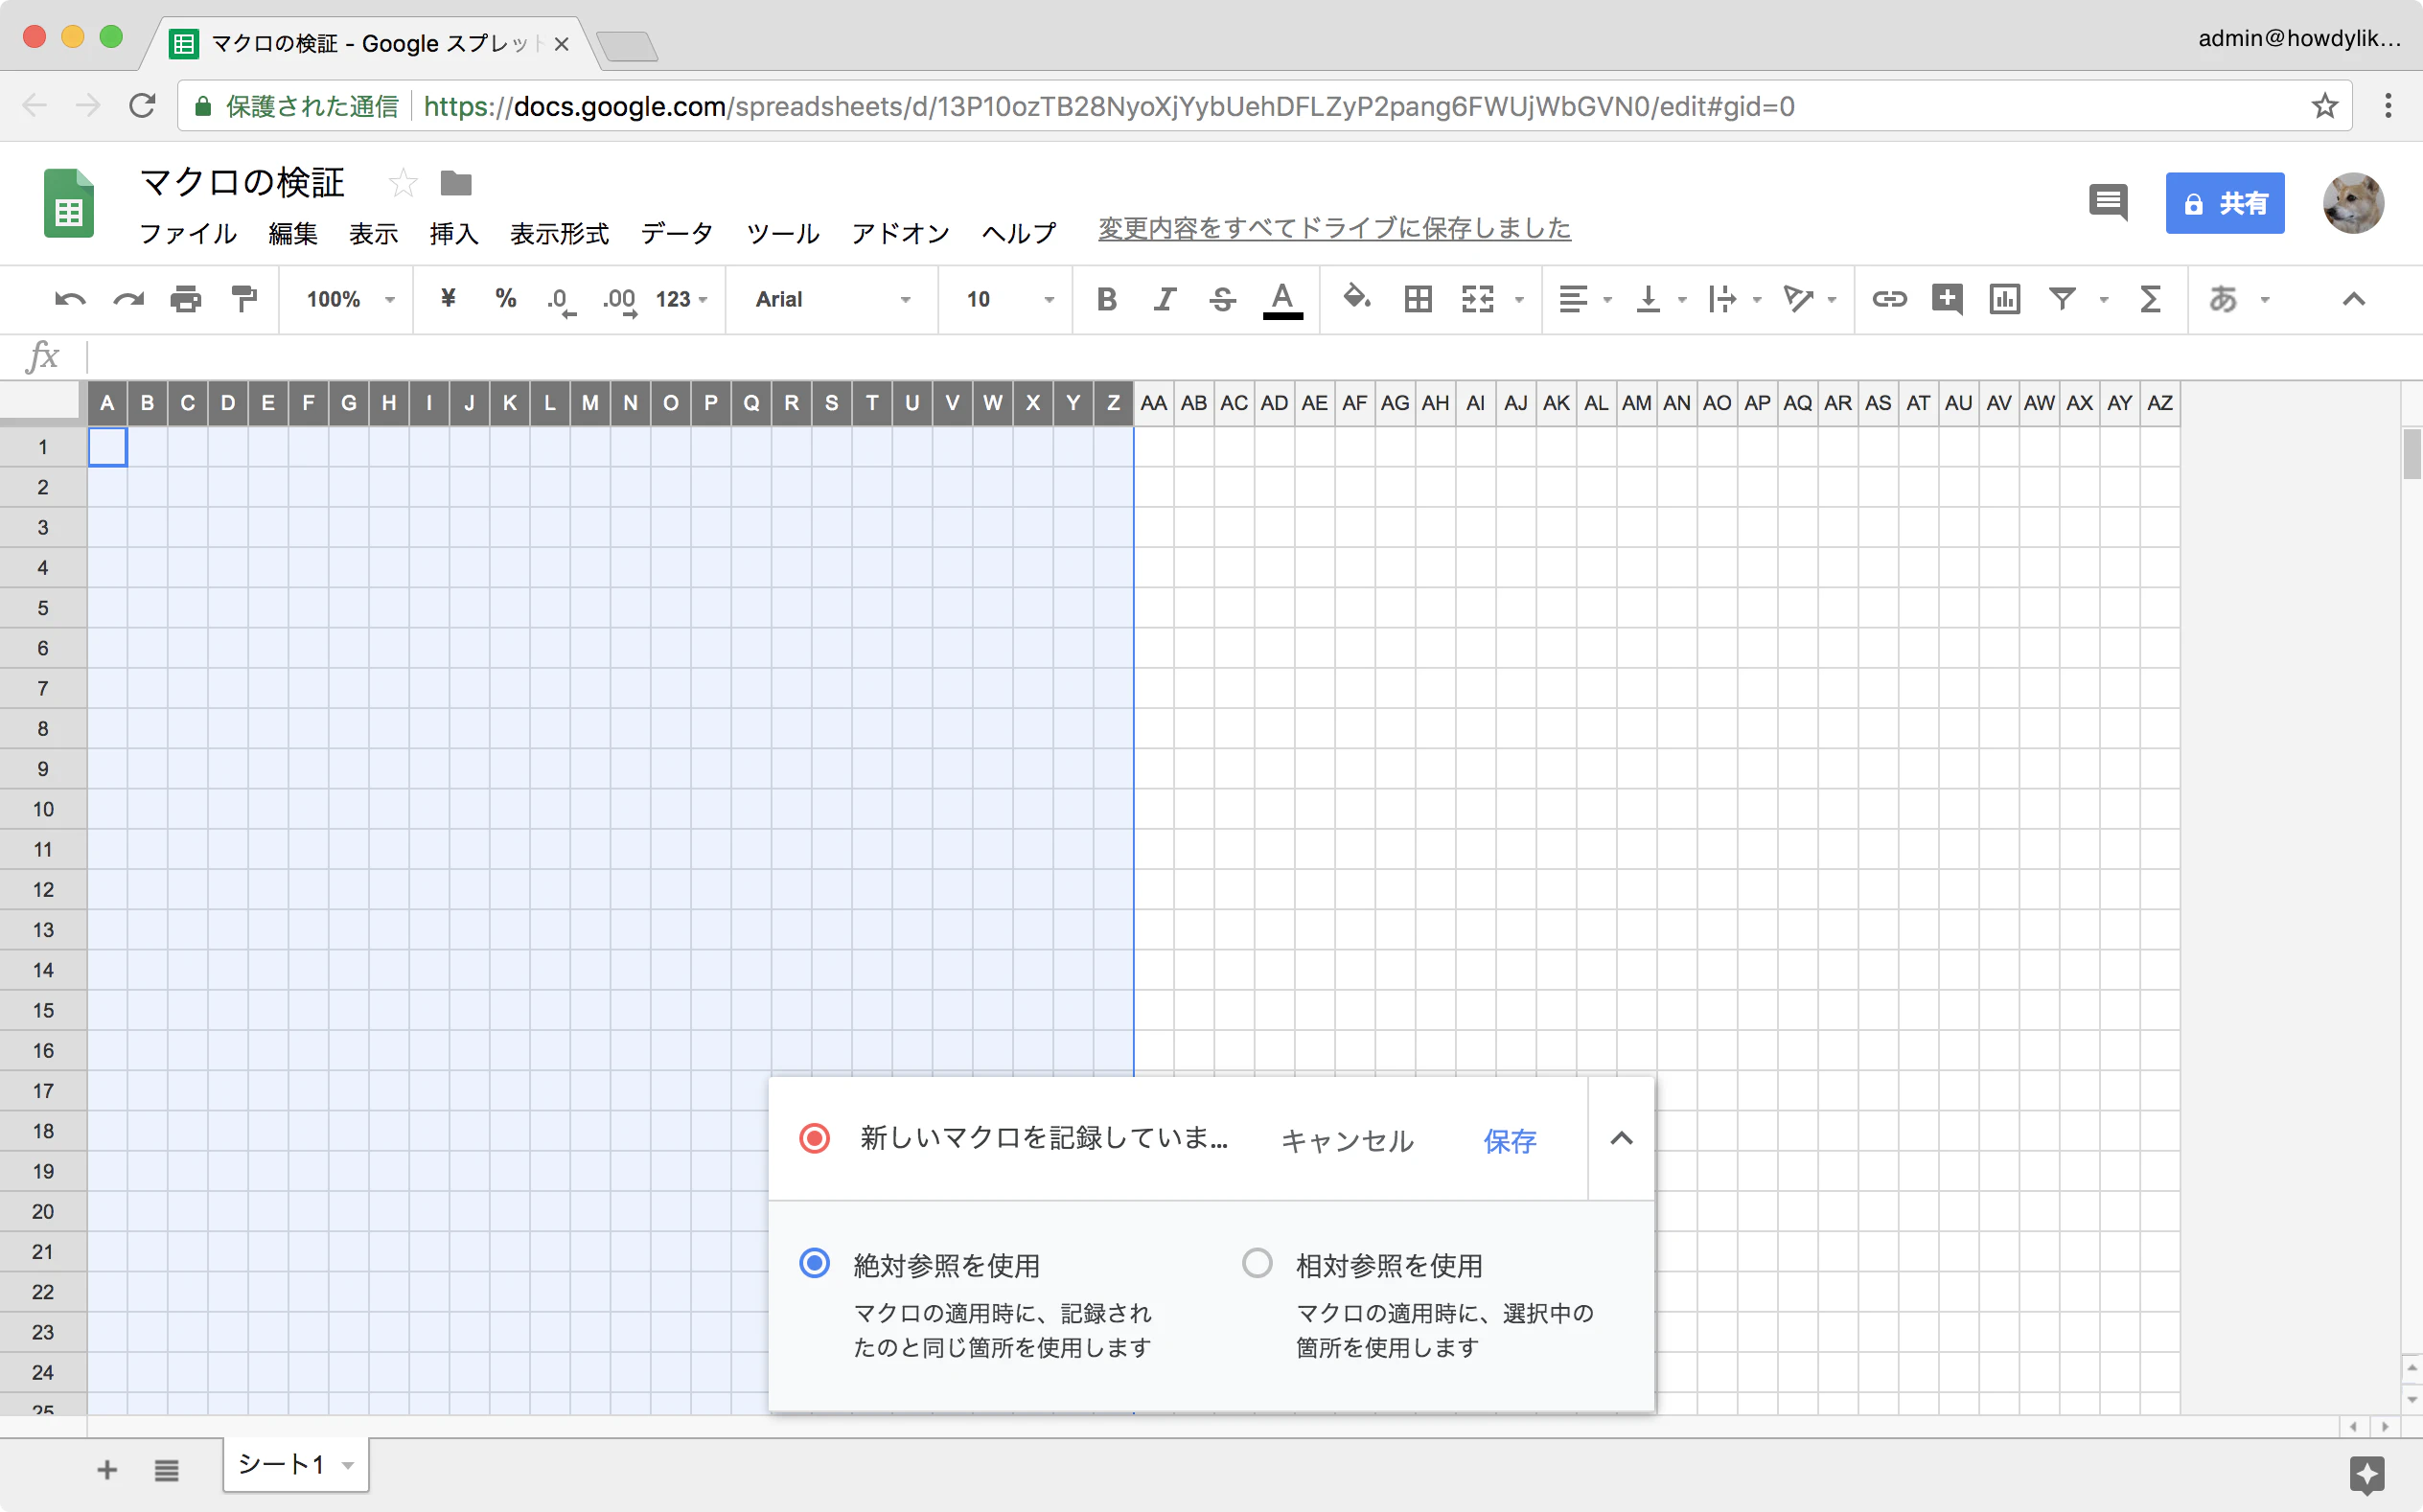Increase decimal places
This screenshot has width=2423, height=1512.
pyautogui.click(x=620, y=300)
